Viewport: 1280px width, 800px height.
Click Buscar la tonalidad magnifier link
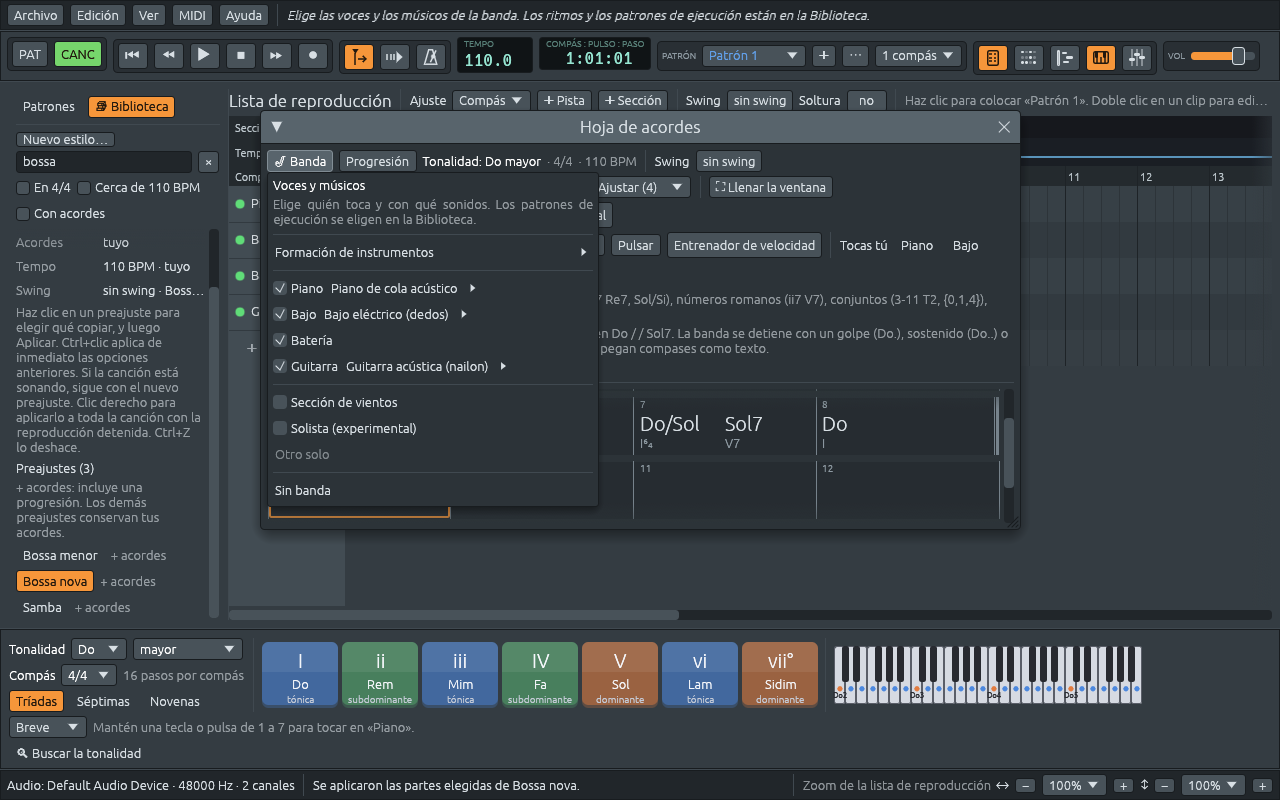(79, 753)
